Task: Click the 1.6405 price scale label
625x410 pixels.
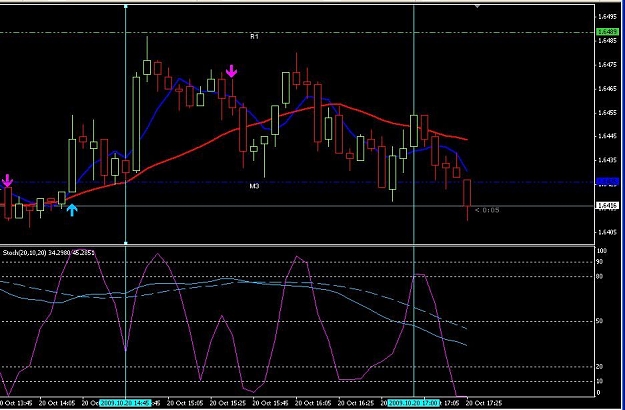Action: pos(608,232)
